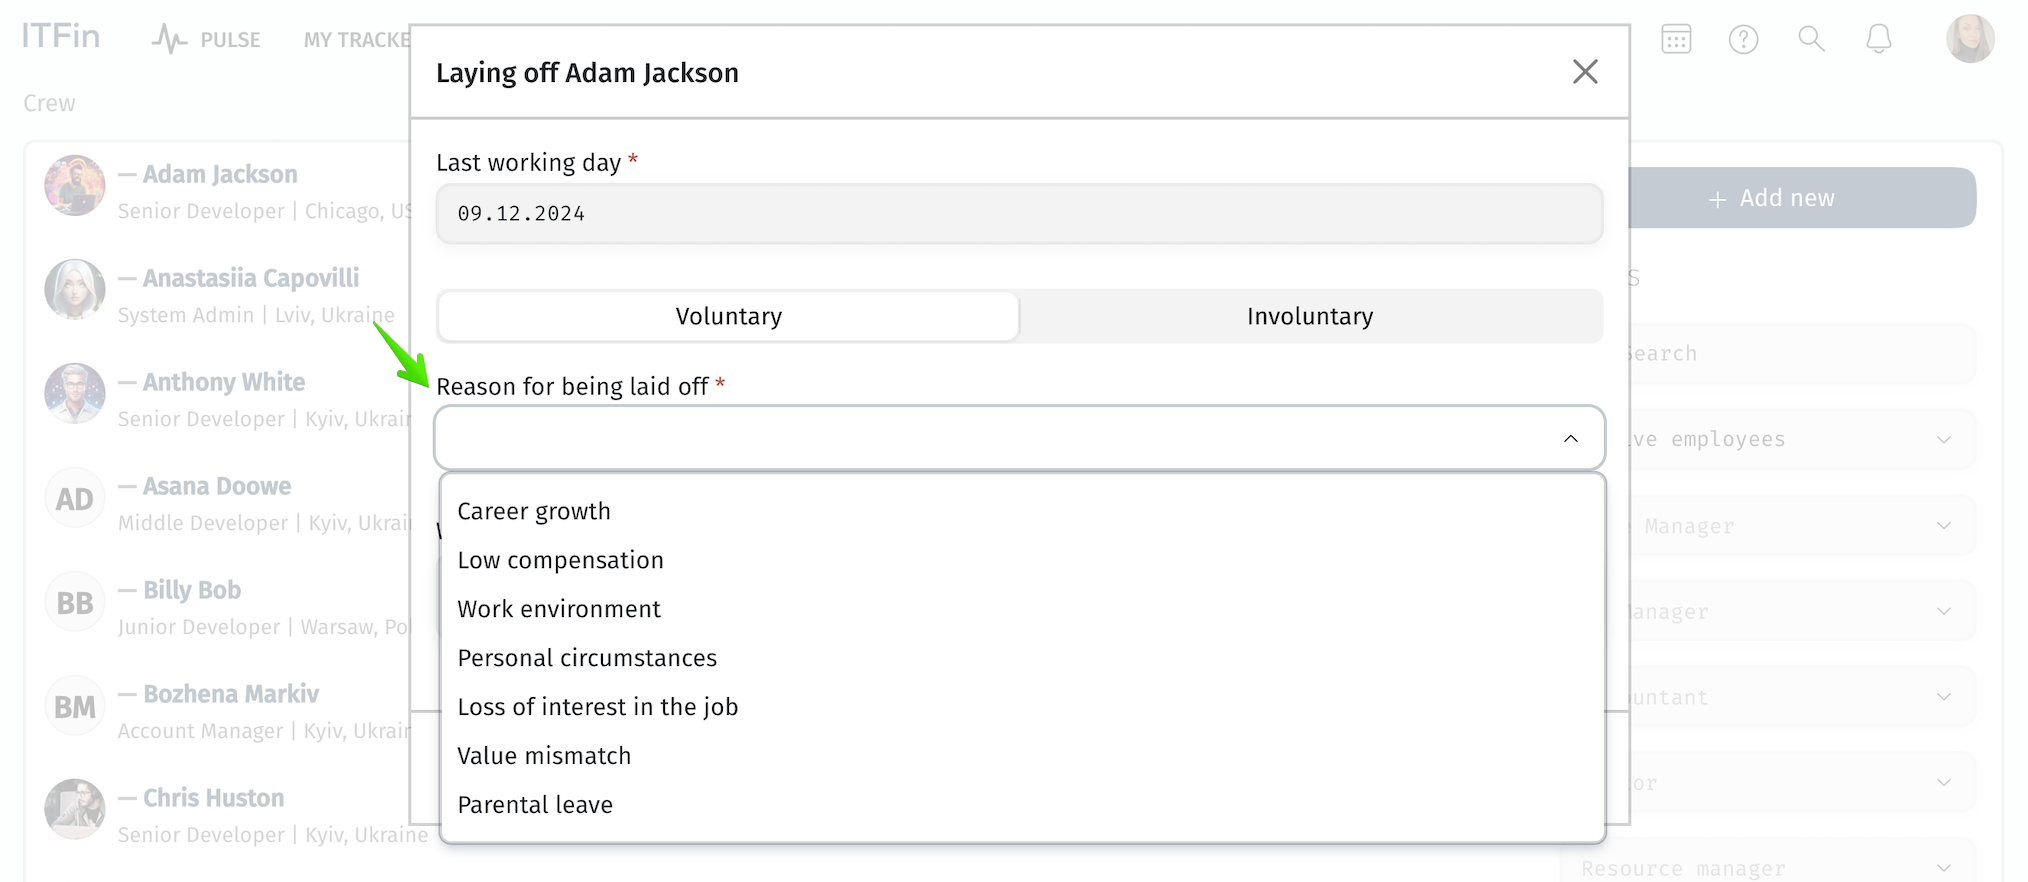This screenshot has height=882, width=2028.
Task: Click the ITFin logo
Action: (x=61, y=37)
